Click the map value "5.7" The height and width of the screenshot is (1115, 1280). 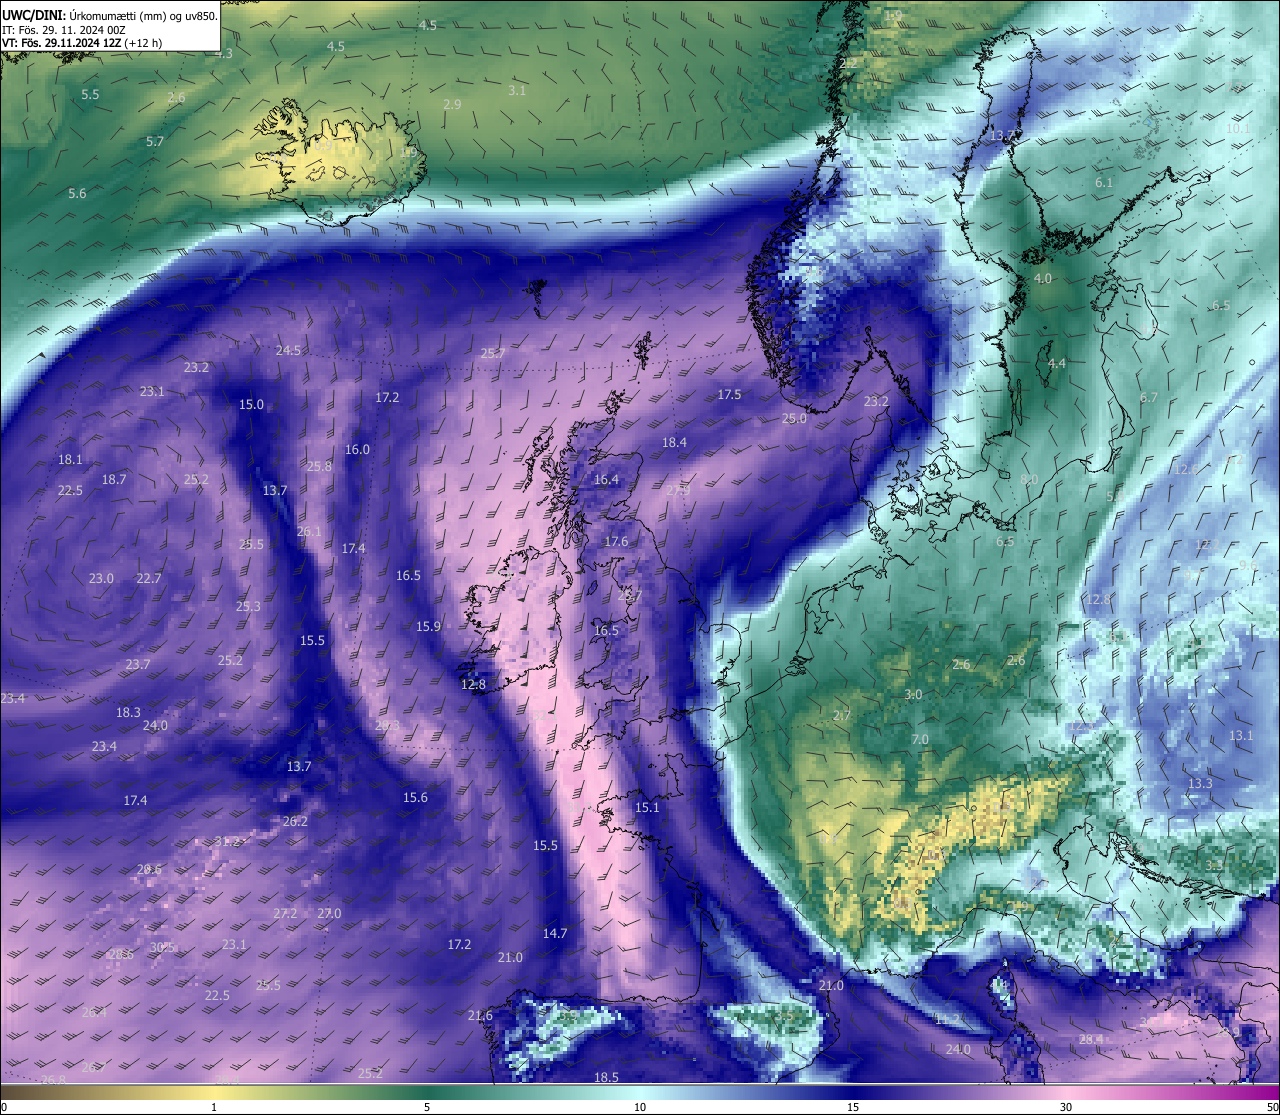[154, 142]
